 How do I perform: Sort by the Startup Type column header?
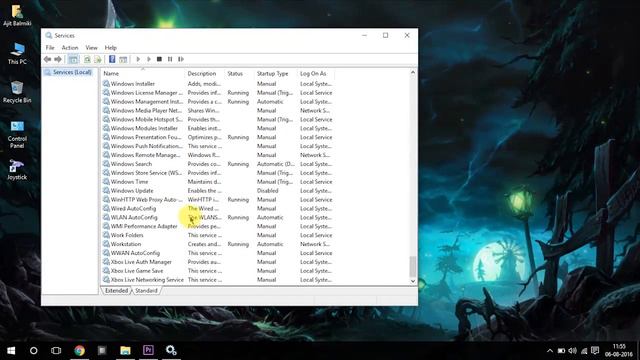pyautogui.click(x=276, y=73)
